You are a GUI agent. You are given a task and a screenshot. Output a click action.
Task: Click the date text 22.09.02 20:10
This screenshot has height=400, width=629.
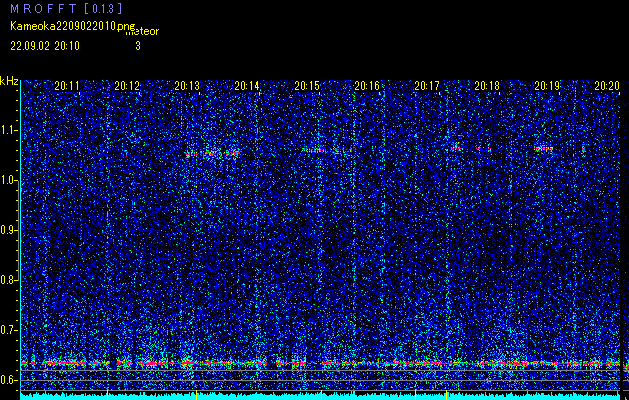45,46
